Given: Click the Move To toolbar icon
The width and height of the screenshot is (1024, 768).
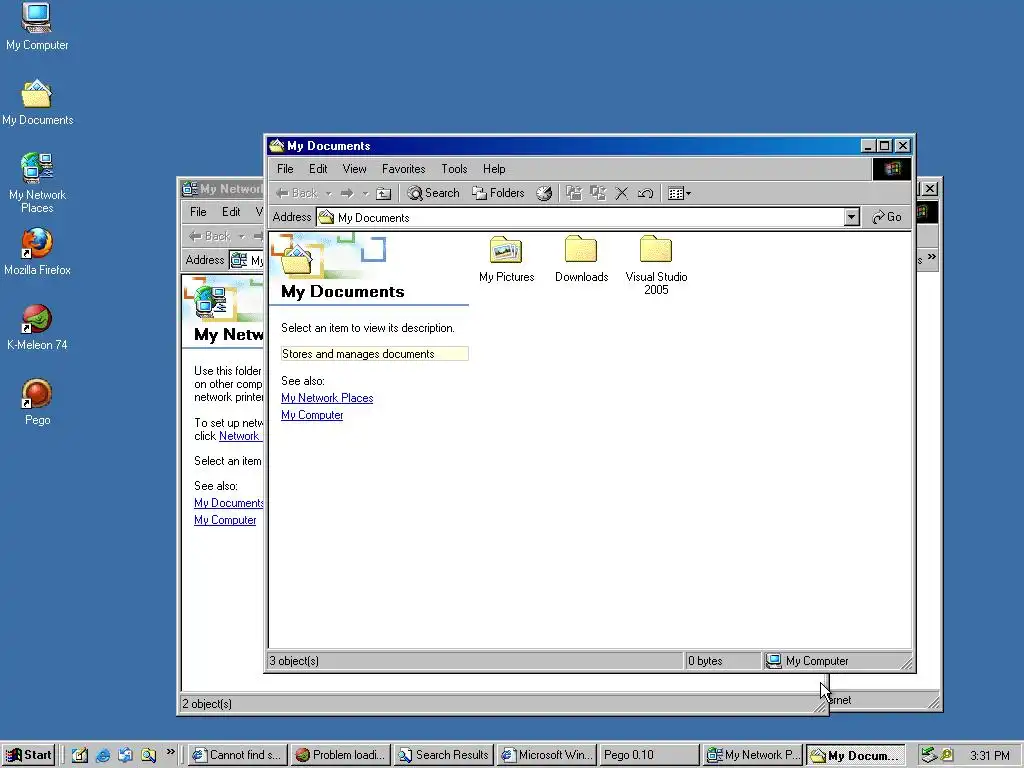Looking at the screenshot, I should click(574, 193).
